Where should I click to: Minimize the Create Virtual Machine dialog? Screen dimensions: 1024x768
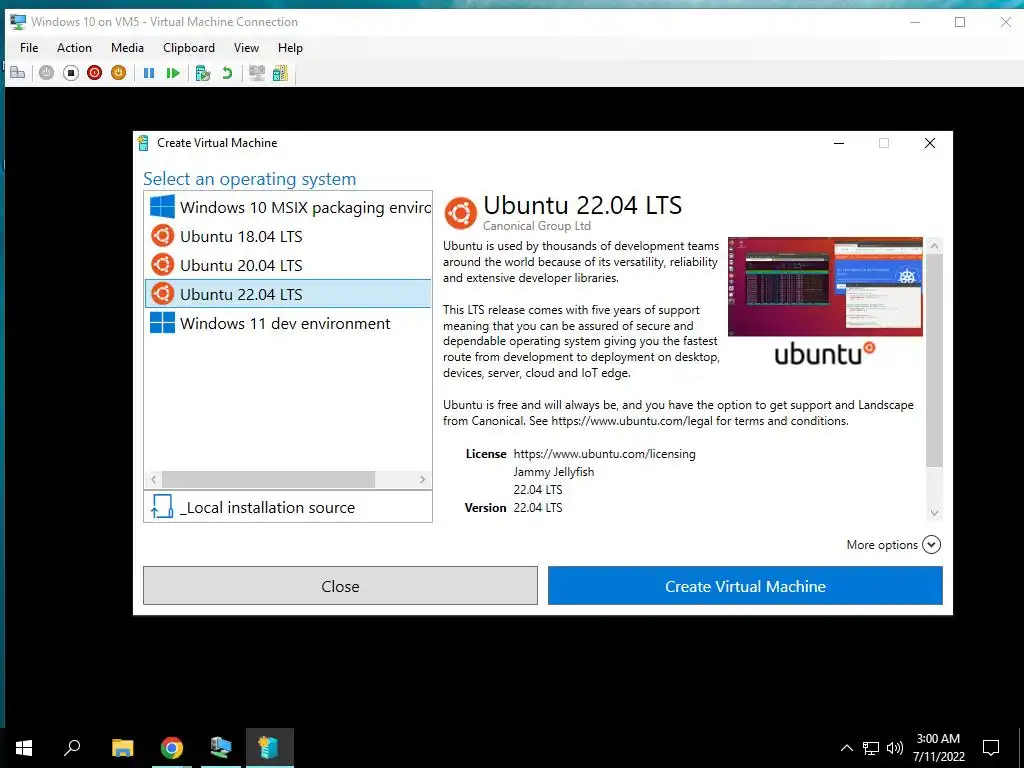point(839,143)
